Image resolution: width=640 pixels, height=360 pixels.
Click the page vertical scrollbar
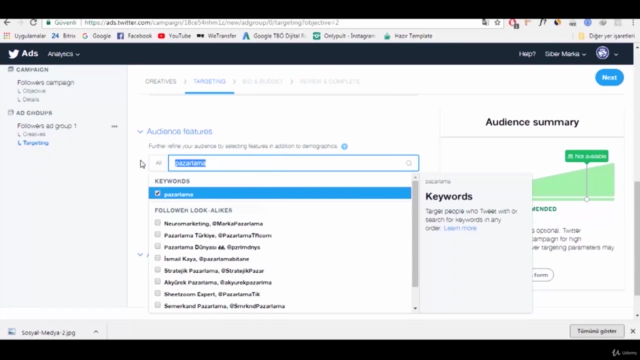coord(637,238)
